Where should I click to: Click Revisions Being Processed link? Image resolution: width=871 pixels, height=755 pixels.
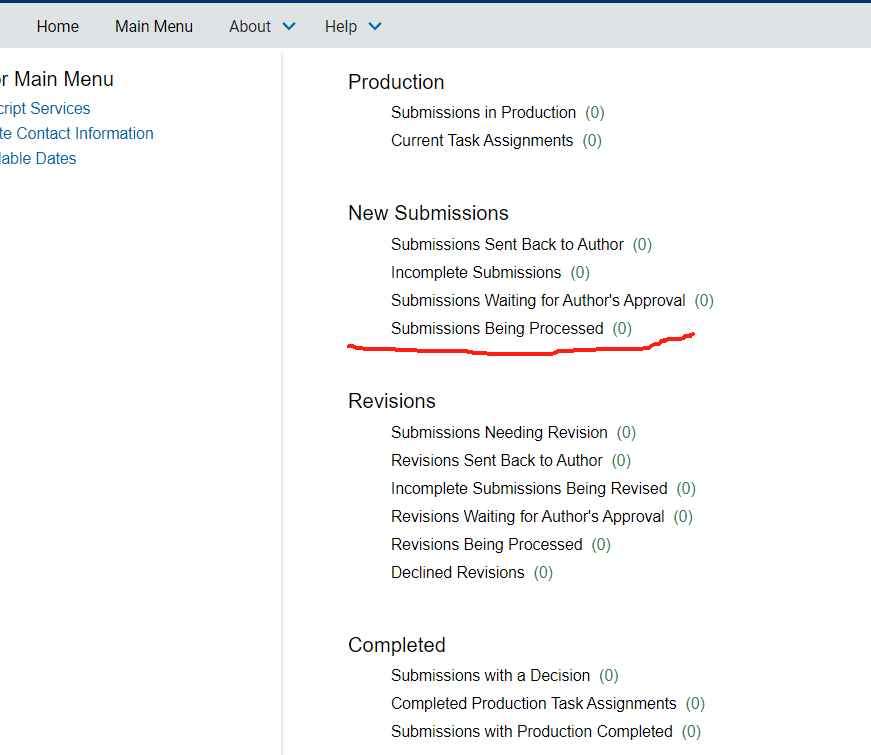pyautogui.click(x=486, y=545)
